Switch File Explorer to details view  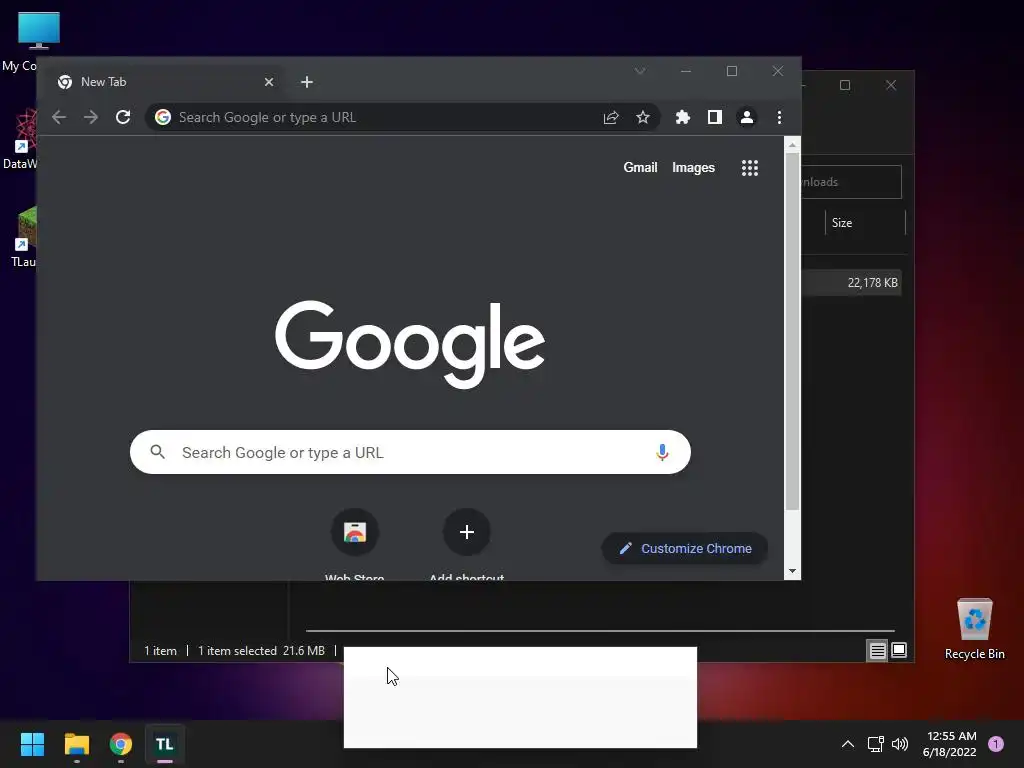(x=877, y=650)
